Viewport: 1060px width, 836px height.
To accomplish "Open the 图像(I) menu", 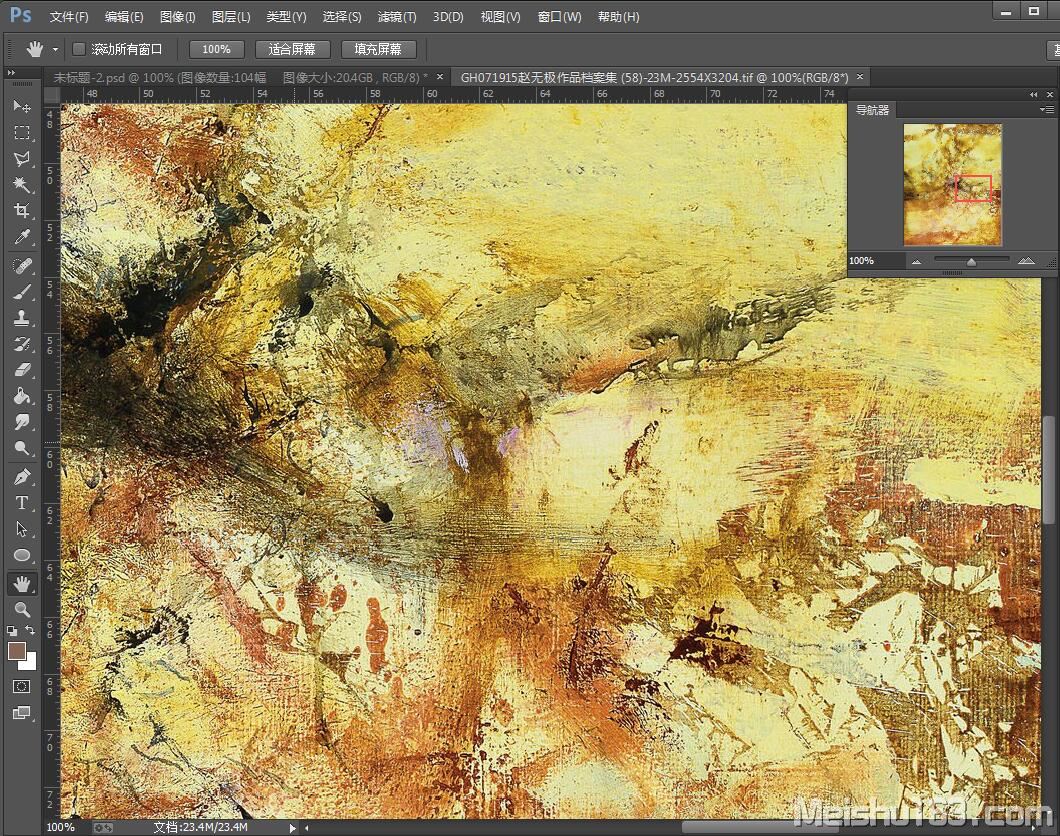I will click(177, 17).
